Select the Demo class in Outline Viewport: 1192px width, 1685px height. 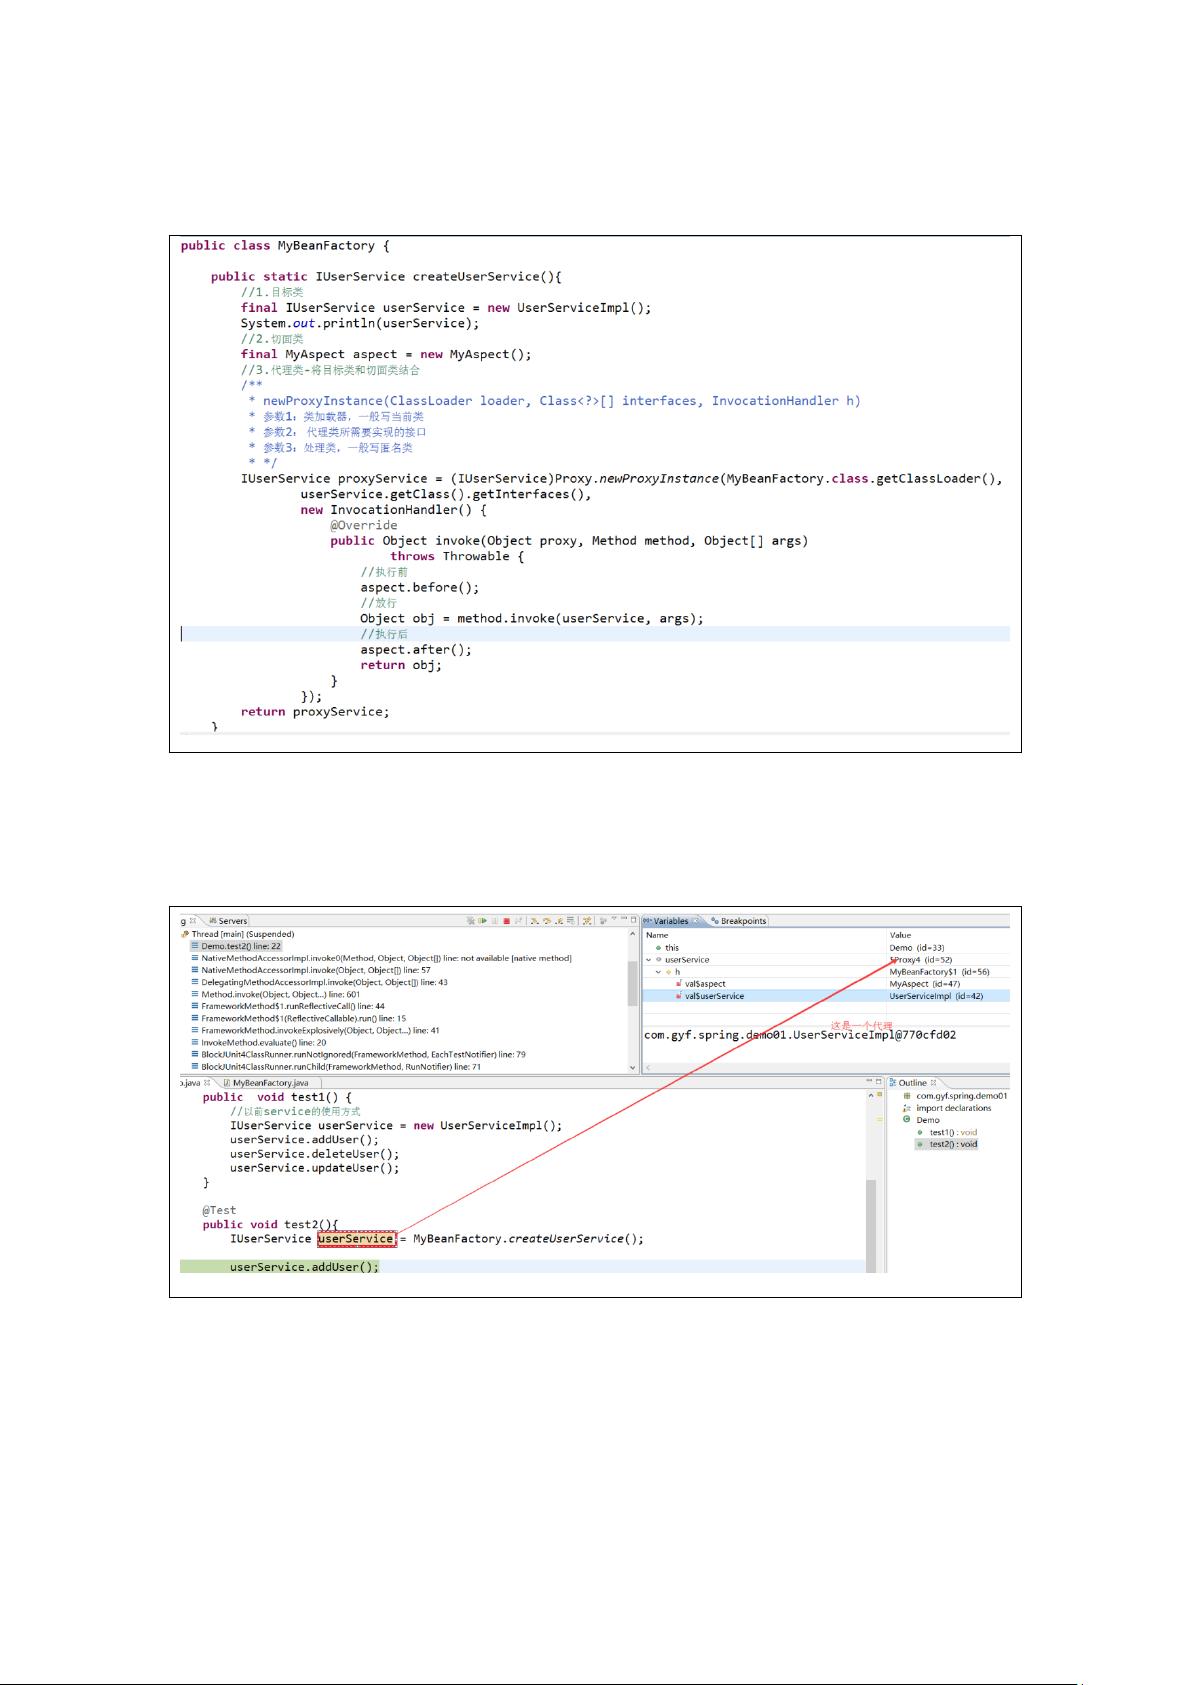click(921, 1120)
